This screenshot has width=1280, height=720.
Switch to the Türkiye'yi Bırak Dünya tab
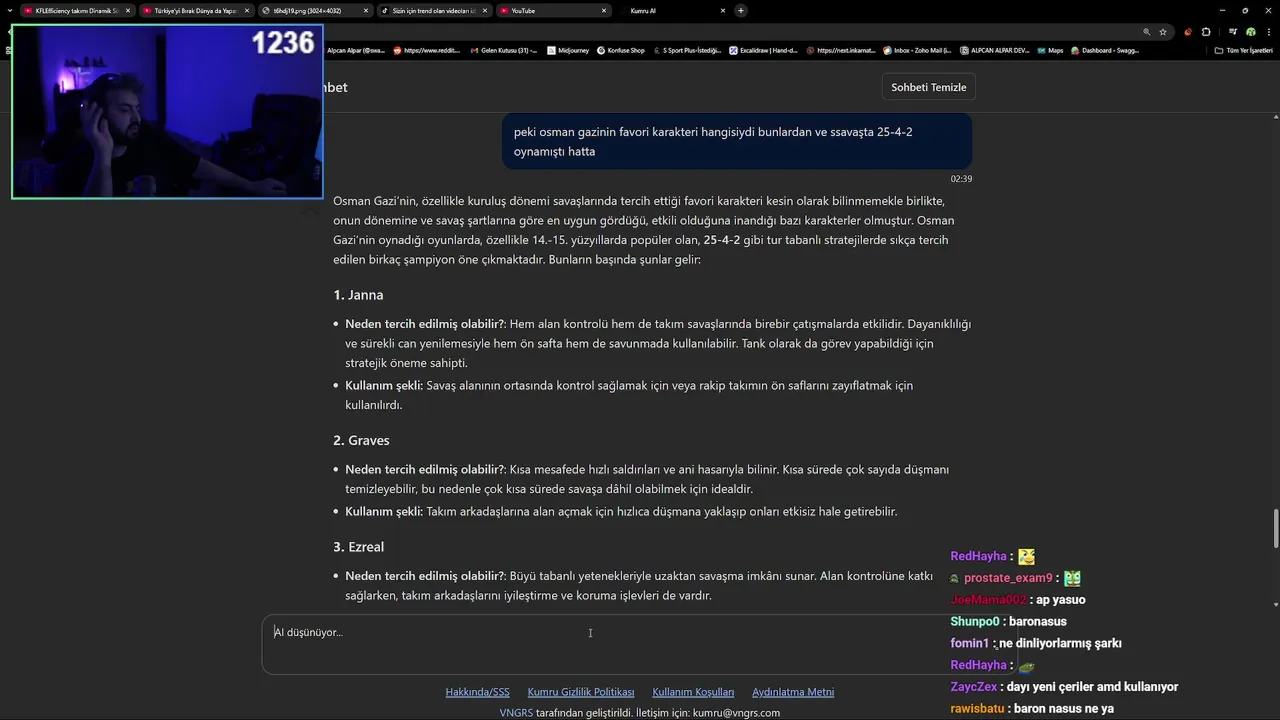195,10
